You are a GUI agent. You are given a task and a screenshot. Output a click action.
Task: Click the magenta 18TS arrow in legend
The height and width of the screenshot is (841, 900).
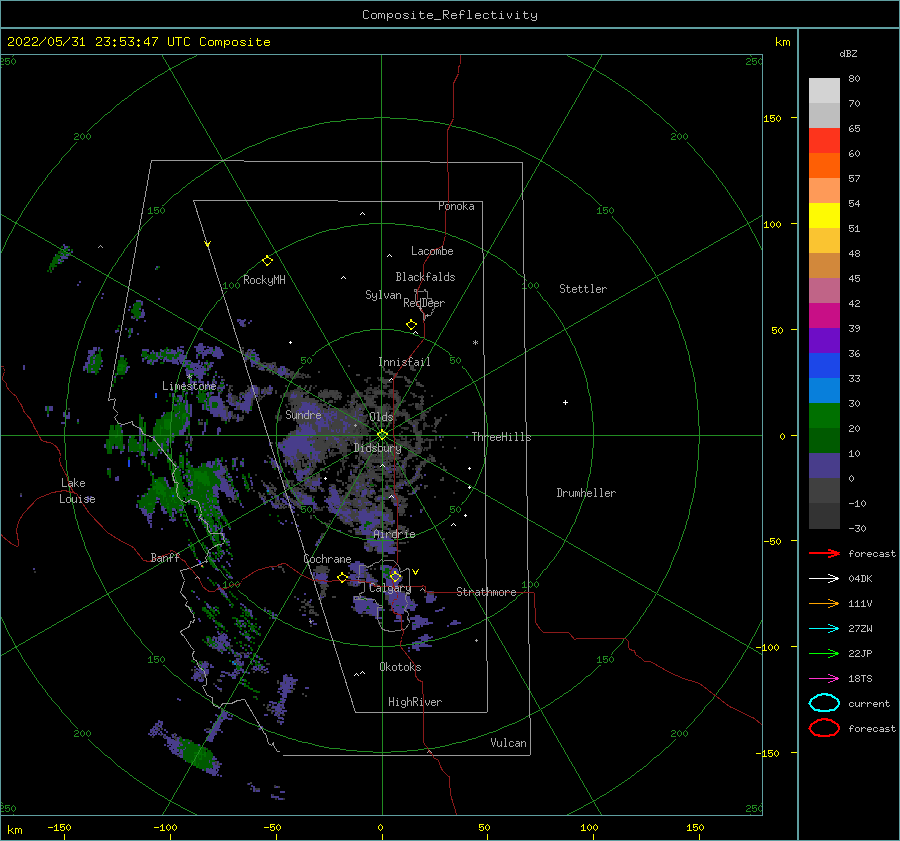tap(824, 679)
